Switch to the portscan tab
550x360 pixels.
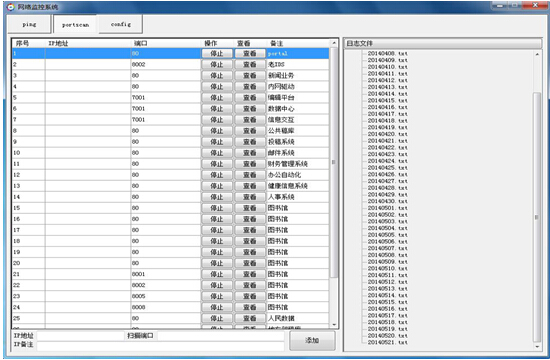point(75,24)
